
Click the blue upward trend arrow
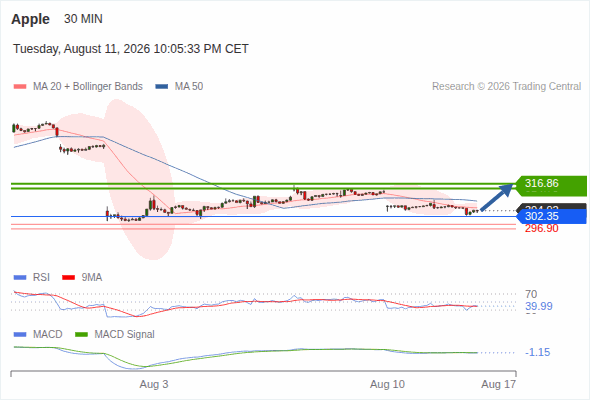point(497,197)
